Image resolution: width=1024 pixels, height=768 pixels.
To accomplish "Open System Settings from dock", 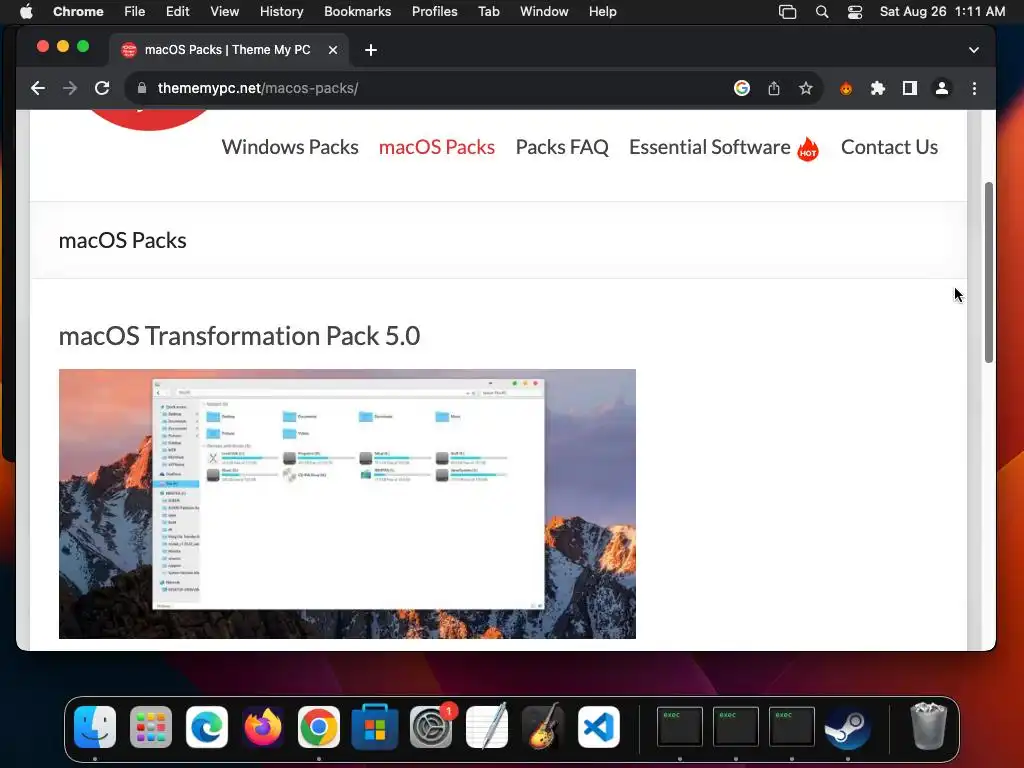I will tap(431, 726).
